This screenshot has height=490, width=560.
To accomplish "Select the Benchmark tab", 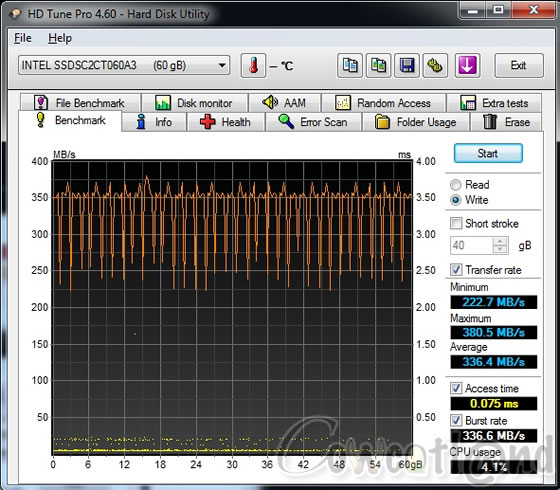I will (70, 120).
